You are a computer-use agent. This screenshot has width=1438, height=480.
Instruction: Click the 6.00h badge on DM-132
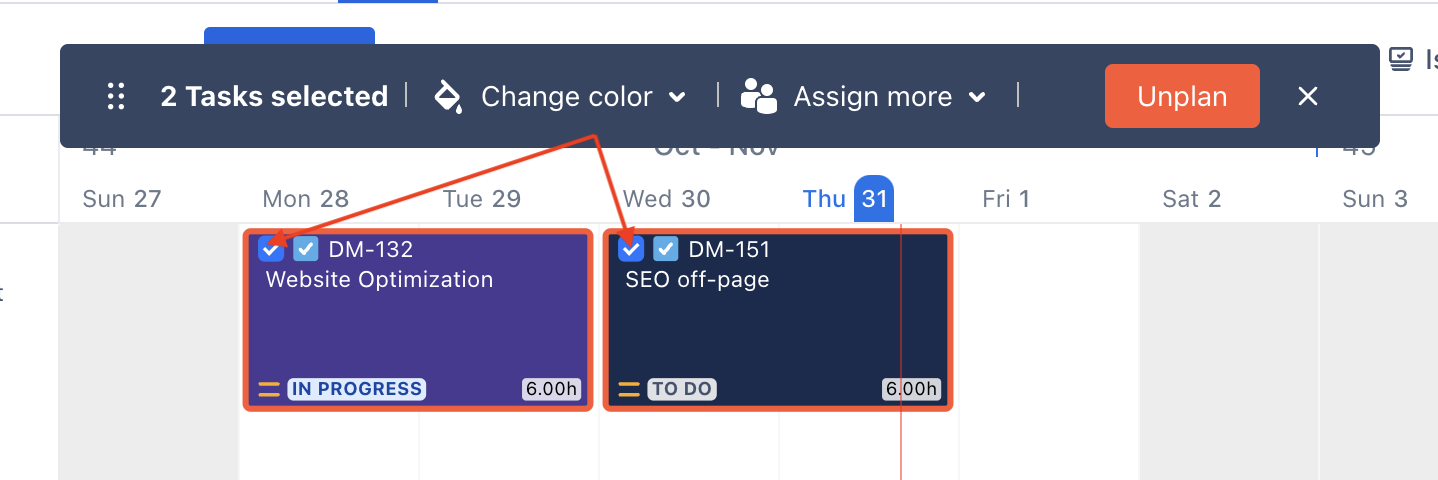pyautogui.click(x=552, y=389)
